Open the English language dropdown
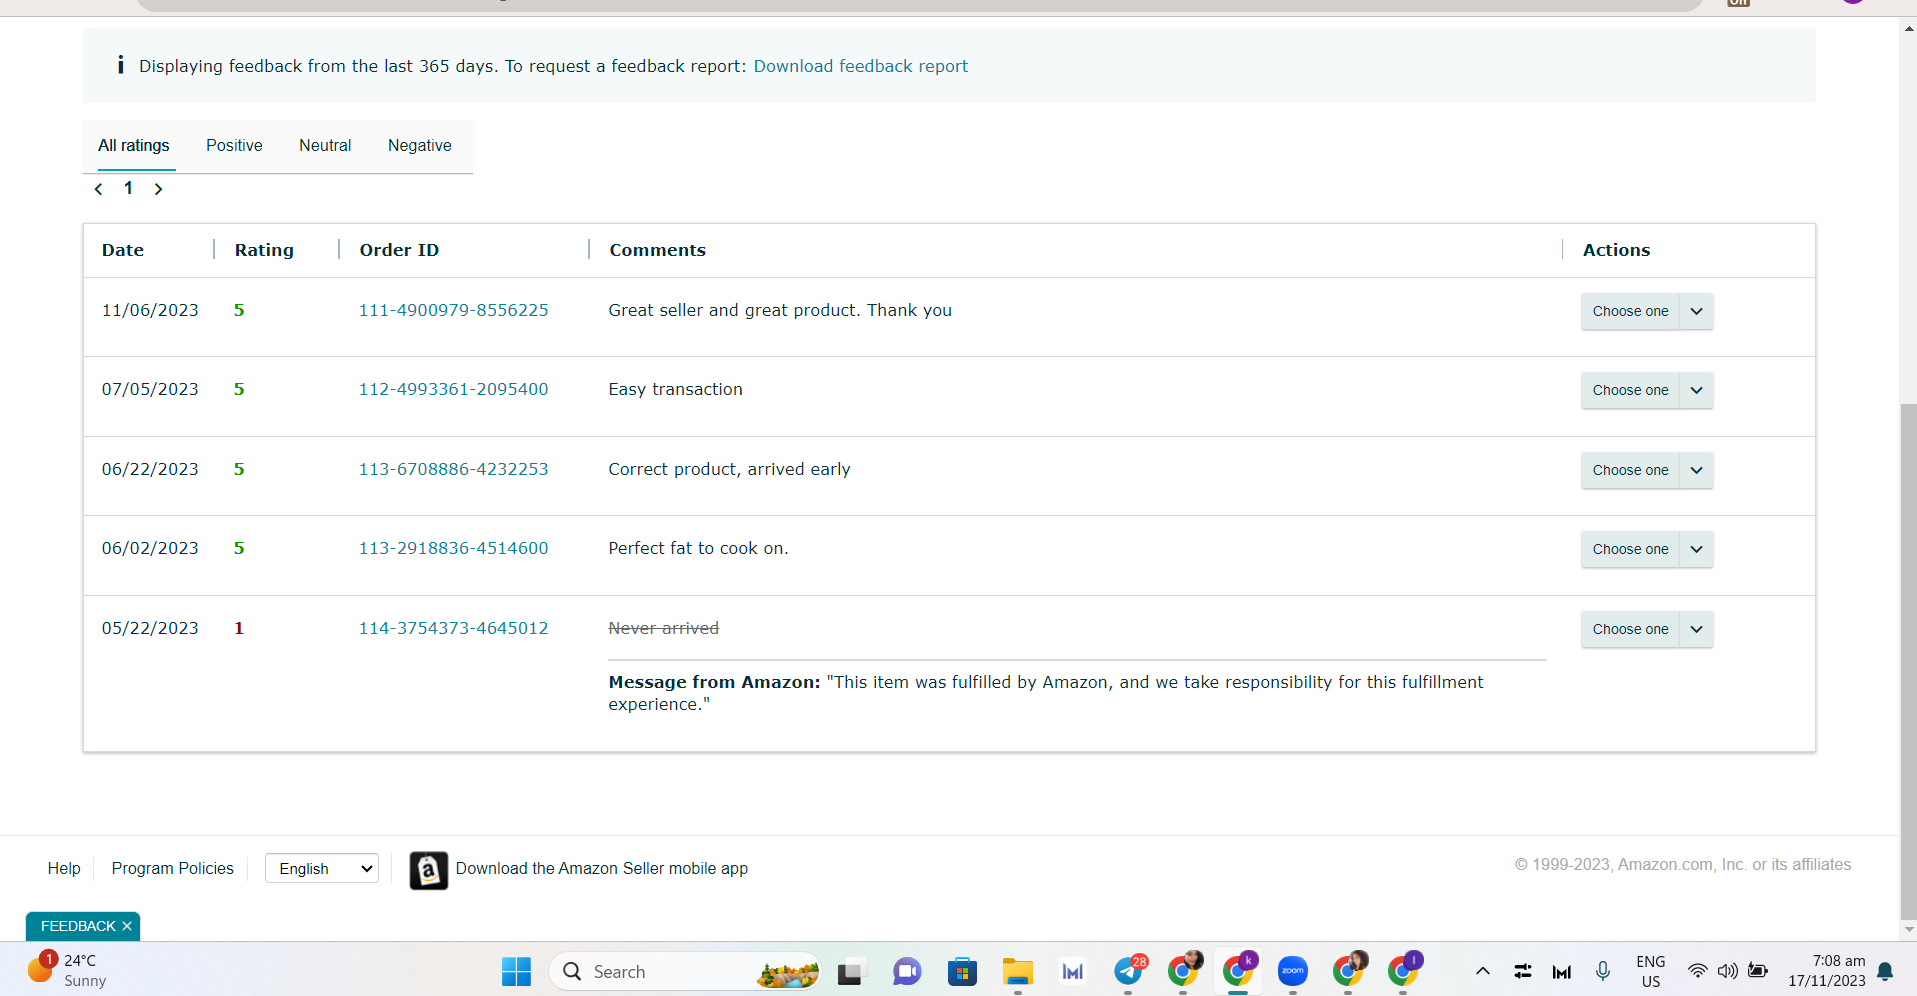1917x996 pixels. pos(322,868)
